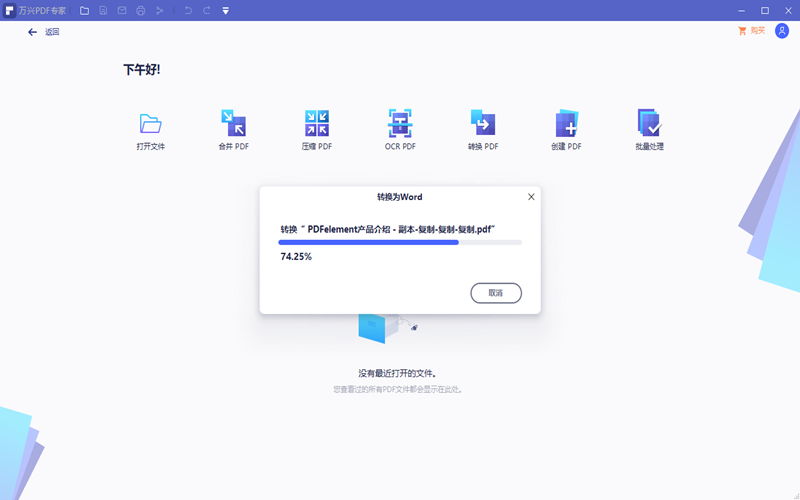Go back with the 返回 arrow
Image resolution: width=800 pixels, height=500 pixels.
pyautogui.click(x=33, y=32)
